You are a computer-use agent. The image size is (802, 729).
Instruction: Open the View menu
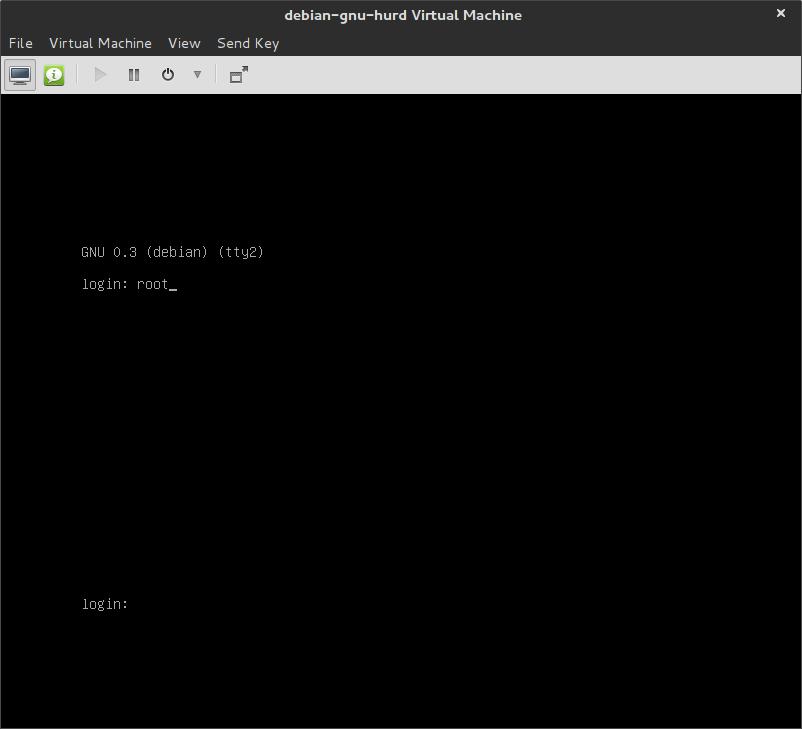coord(184,43)
